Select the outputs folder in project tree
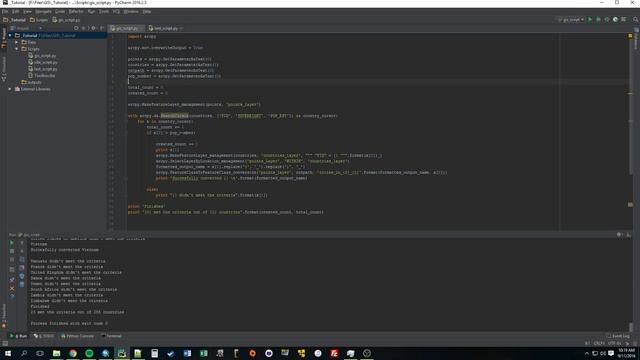640x360 pixels. click(31, 82)
